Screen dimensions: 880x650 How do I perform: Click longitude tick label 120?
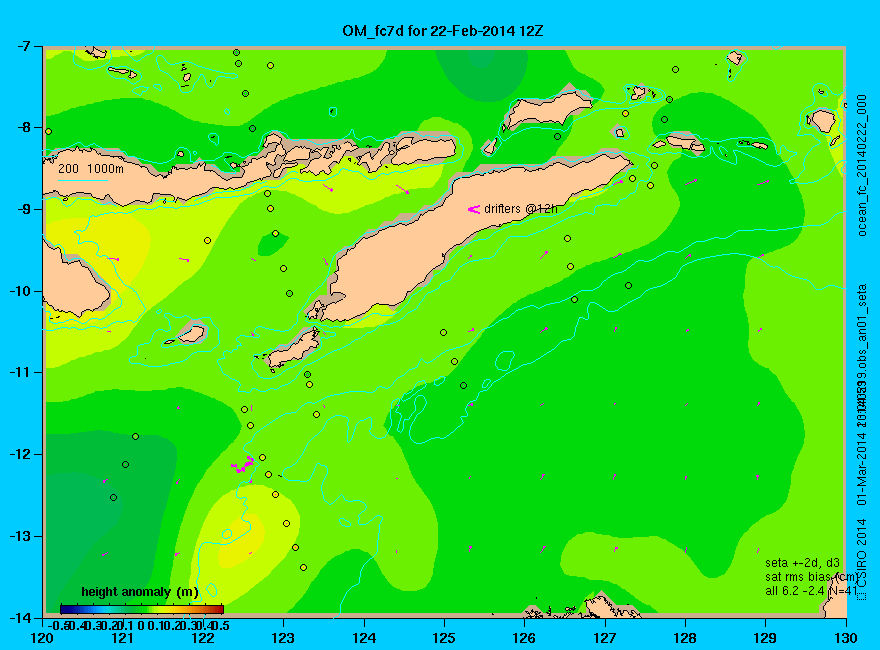click(x=43, y=638)
